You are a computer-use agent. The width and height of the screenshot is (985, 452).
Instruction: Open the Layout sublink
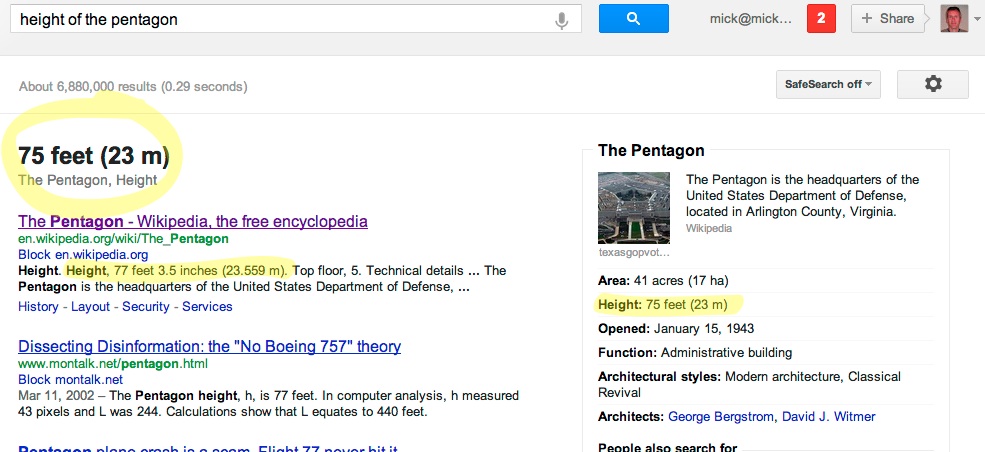tap(90, 307)
